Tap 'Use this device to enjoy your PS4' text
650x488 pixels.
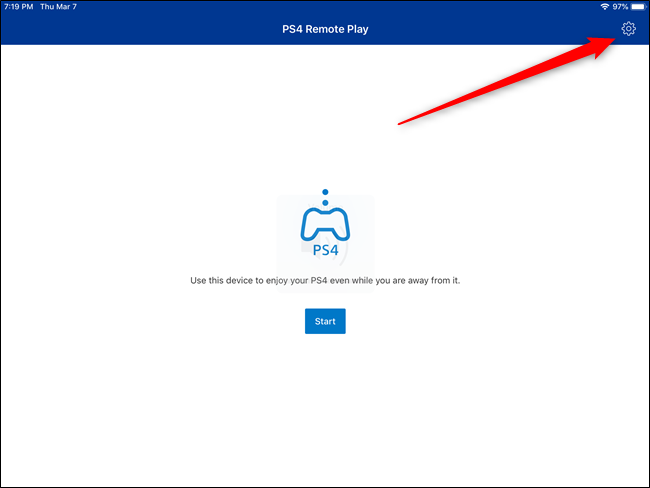[x=325, y=281]
